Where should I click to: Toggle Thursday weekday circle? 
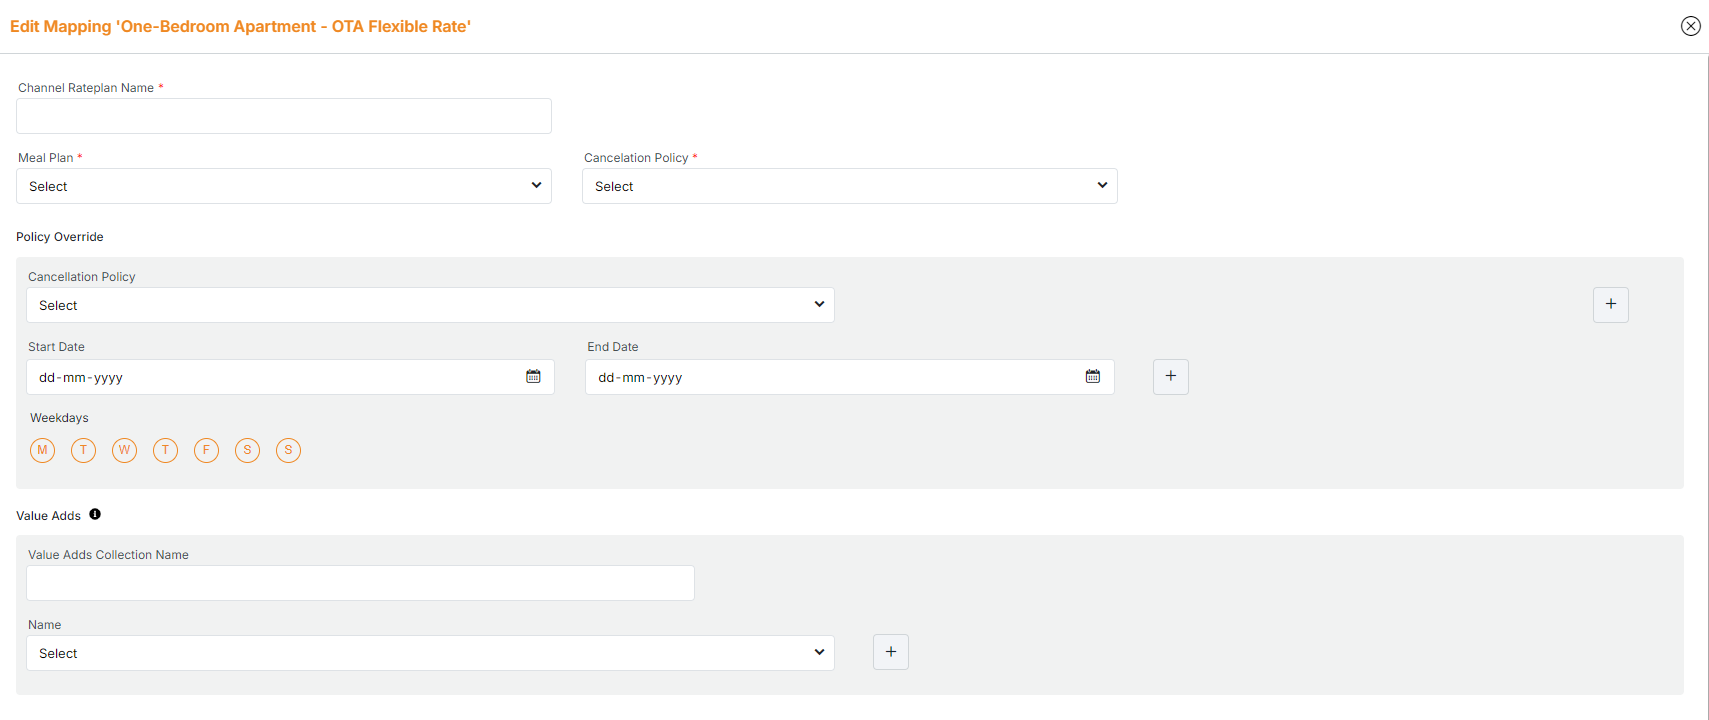tap(165, 450)
